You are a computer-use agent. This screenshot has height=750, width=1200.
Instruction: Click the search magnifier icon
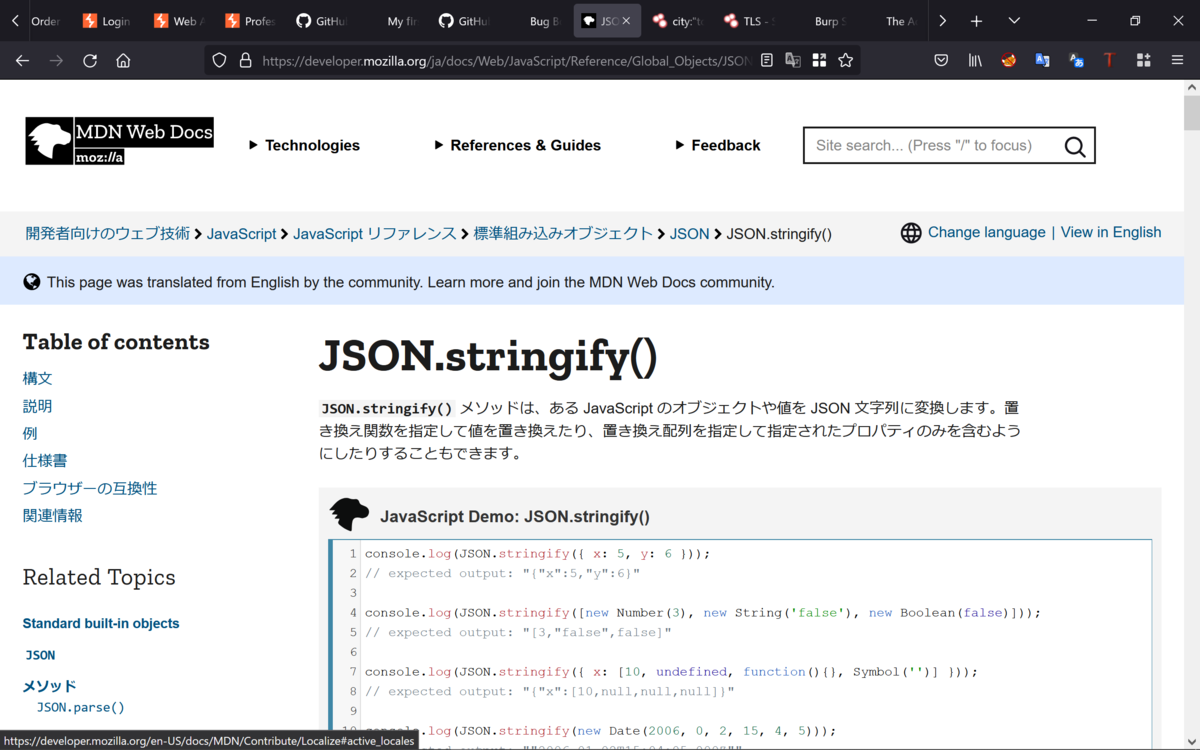tap(1075, 146)
